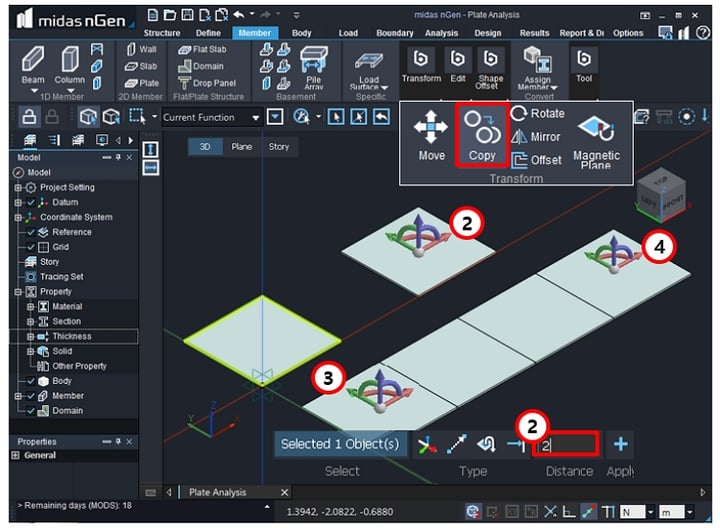Open the Define ribbon tab
Screen dimensions: 720x528
tap(208, 33)
